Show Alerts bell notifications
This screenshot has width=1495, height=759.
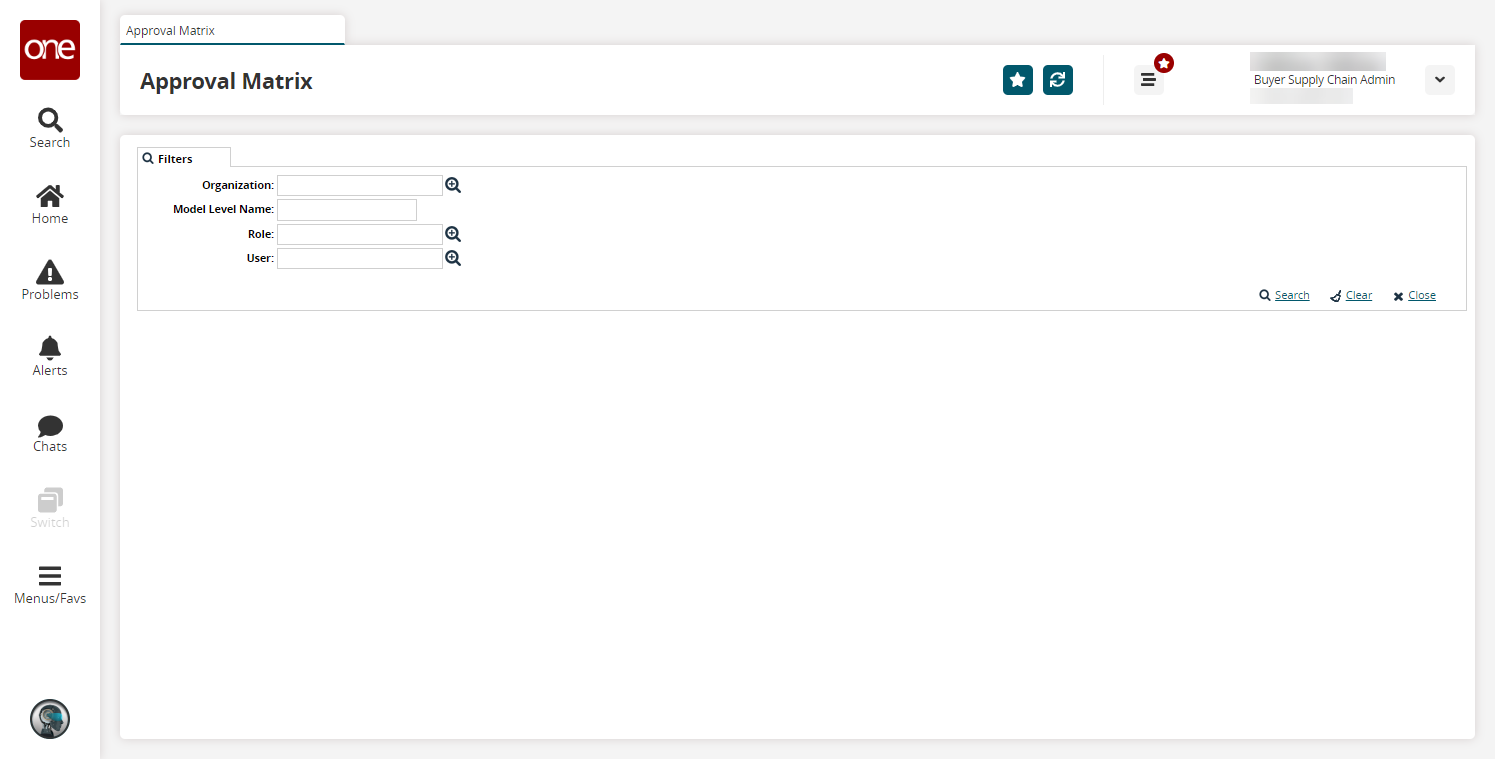(x=50, y=356)
